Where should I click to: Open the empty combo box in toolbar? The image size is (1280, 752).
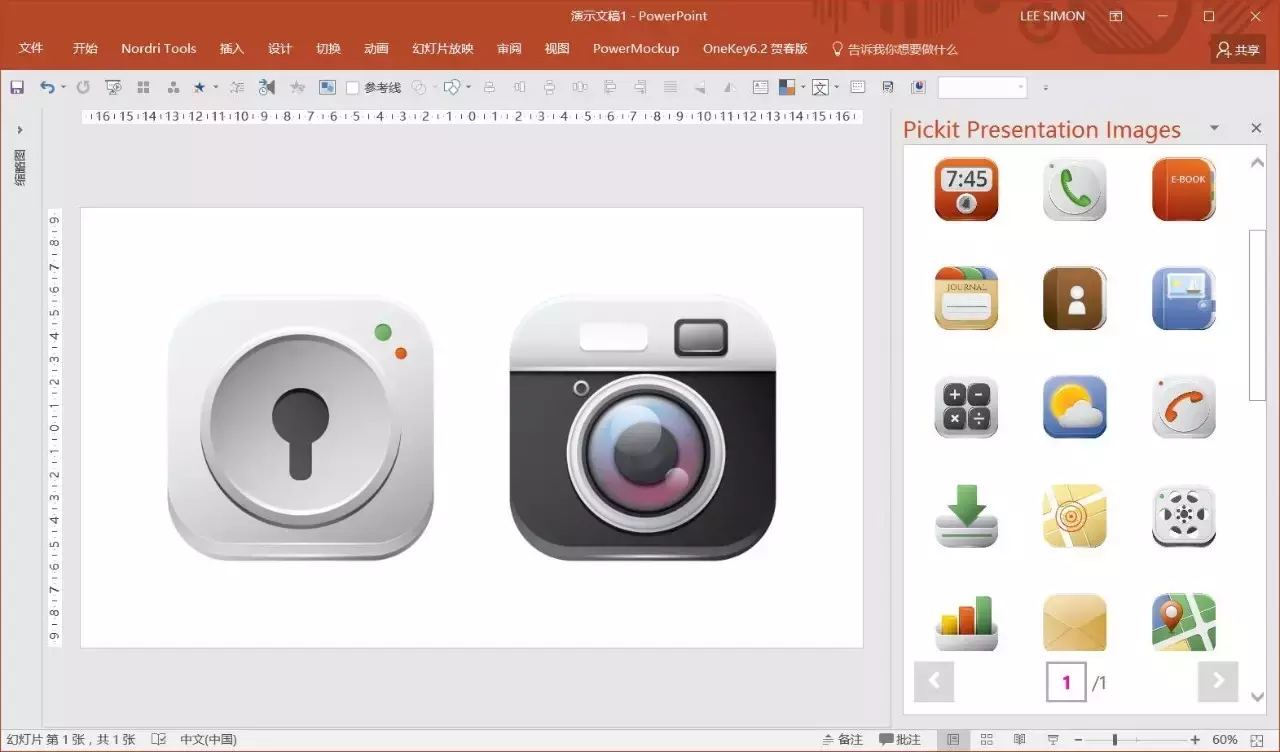[982, 88]
